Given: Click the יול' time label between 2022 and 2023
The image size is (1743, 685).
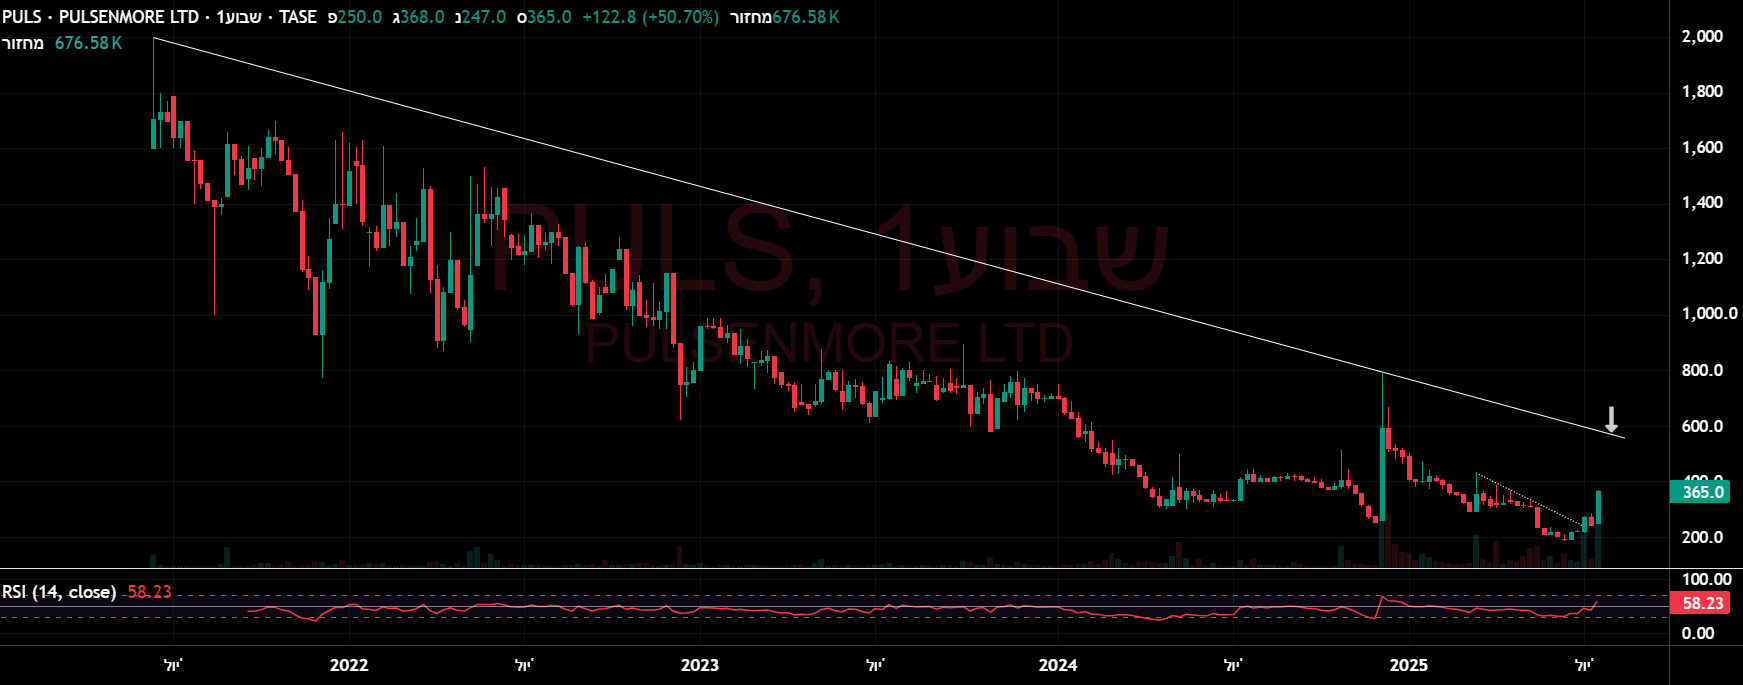Looking at the screenshot, I should (x=524, y=665).
